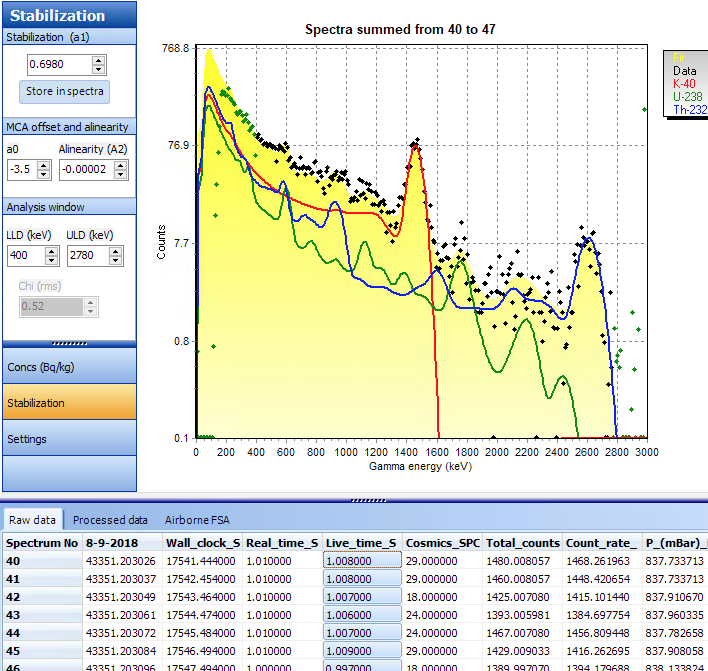Lower the ULD (keV) value by one step
The image size is (708, 671).
tap(114, 261)
